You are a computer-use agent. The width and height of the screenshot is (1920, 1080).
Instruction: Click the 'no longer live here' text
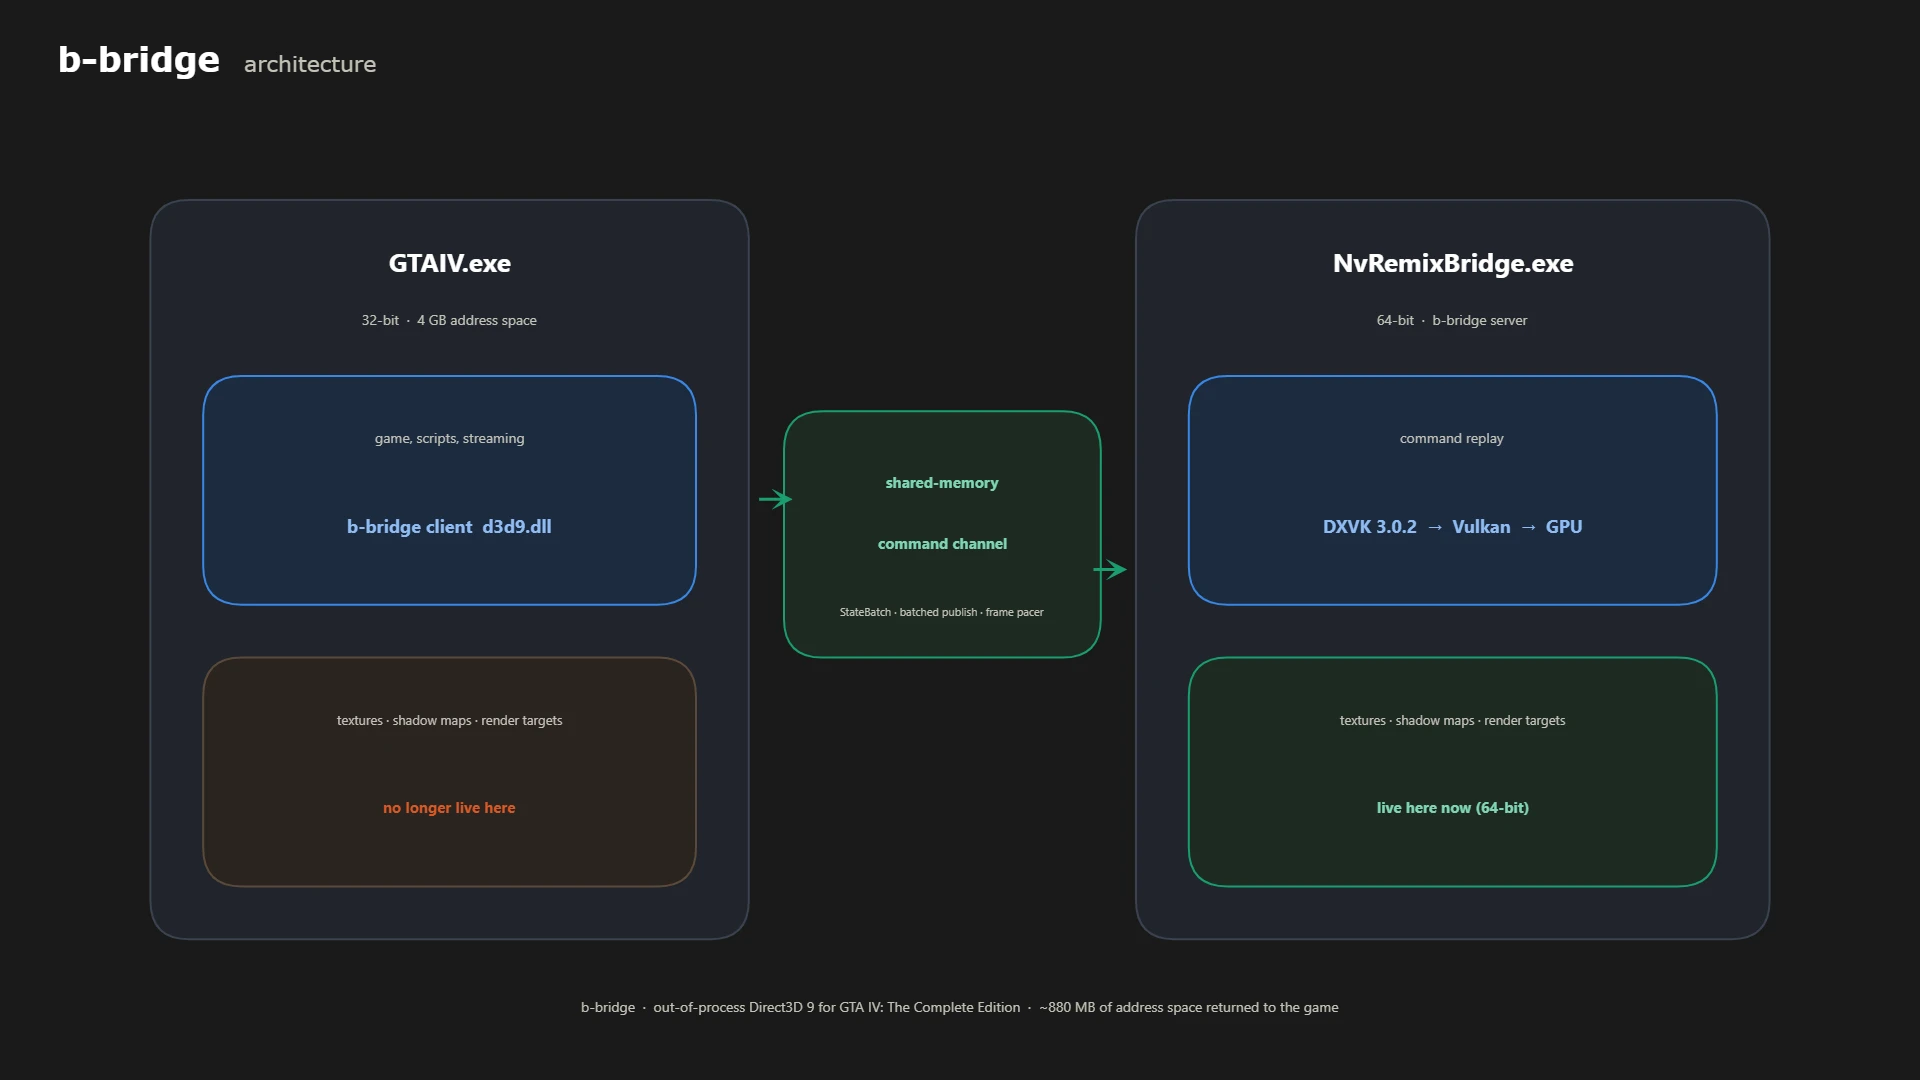click(x=449, y=808)
